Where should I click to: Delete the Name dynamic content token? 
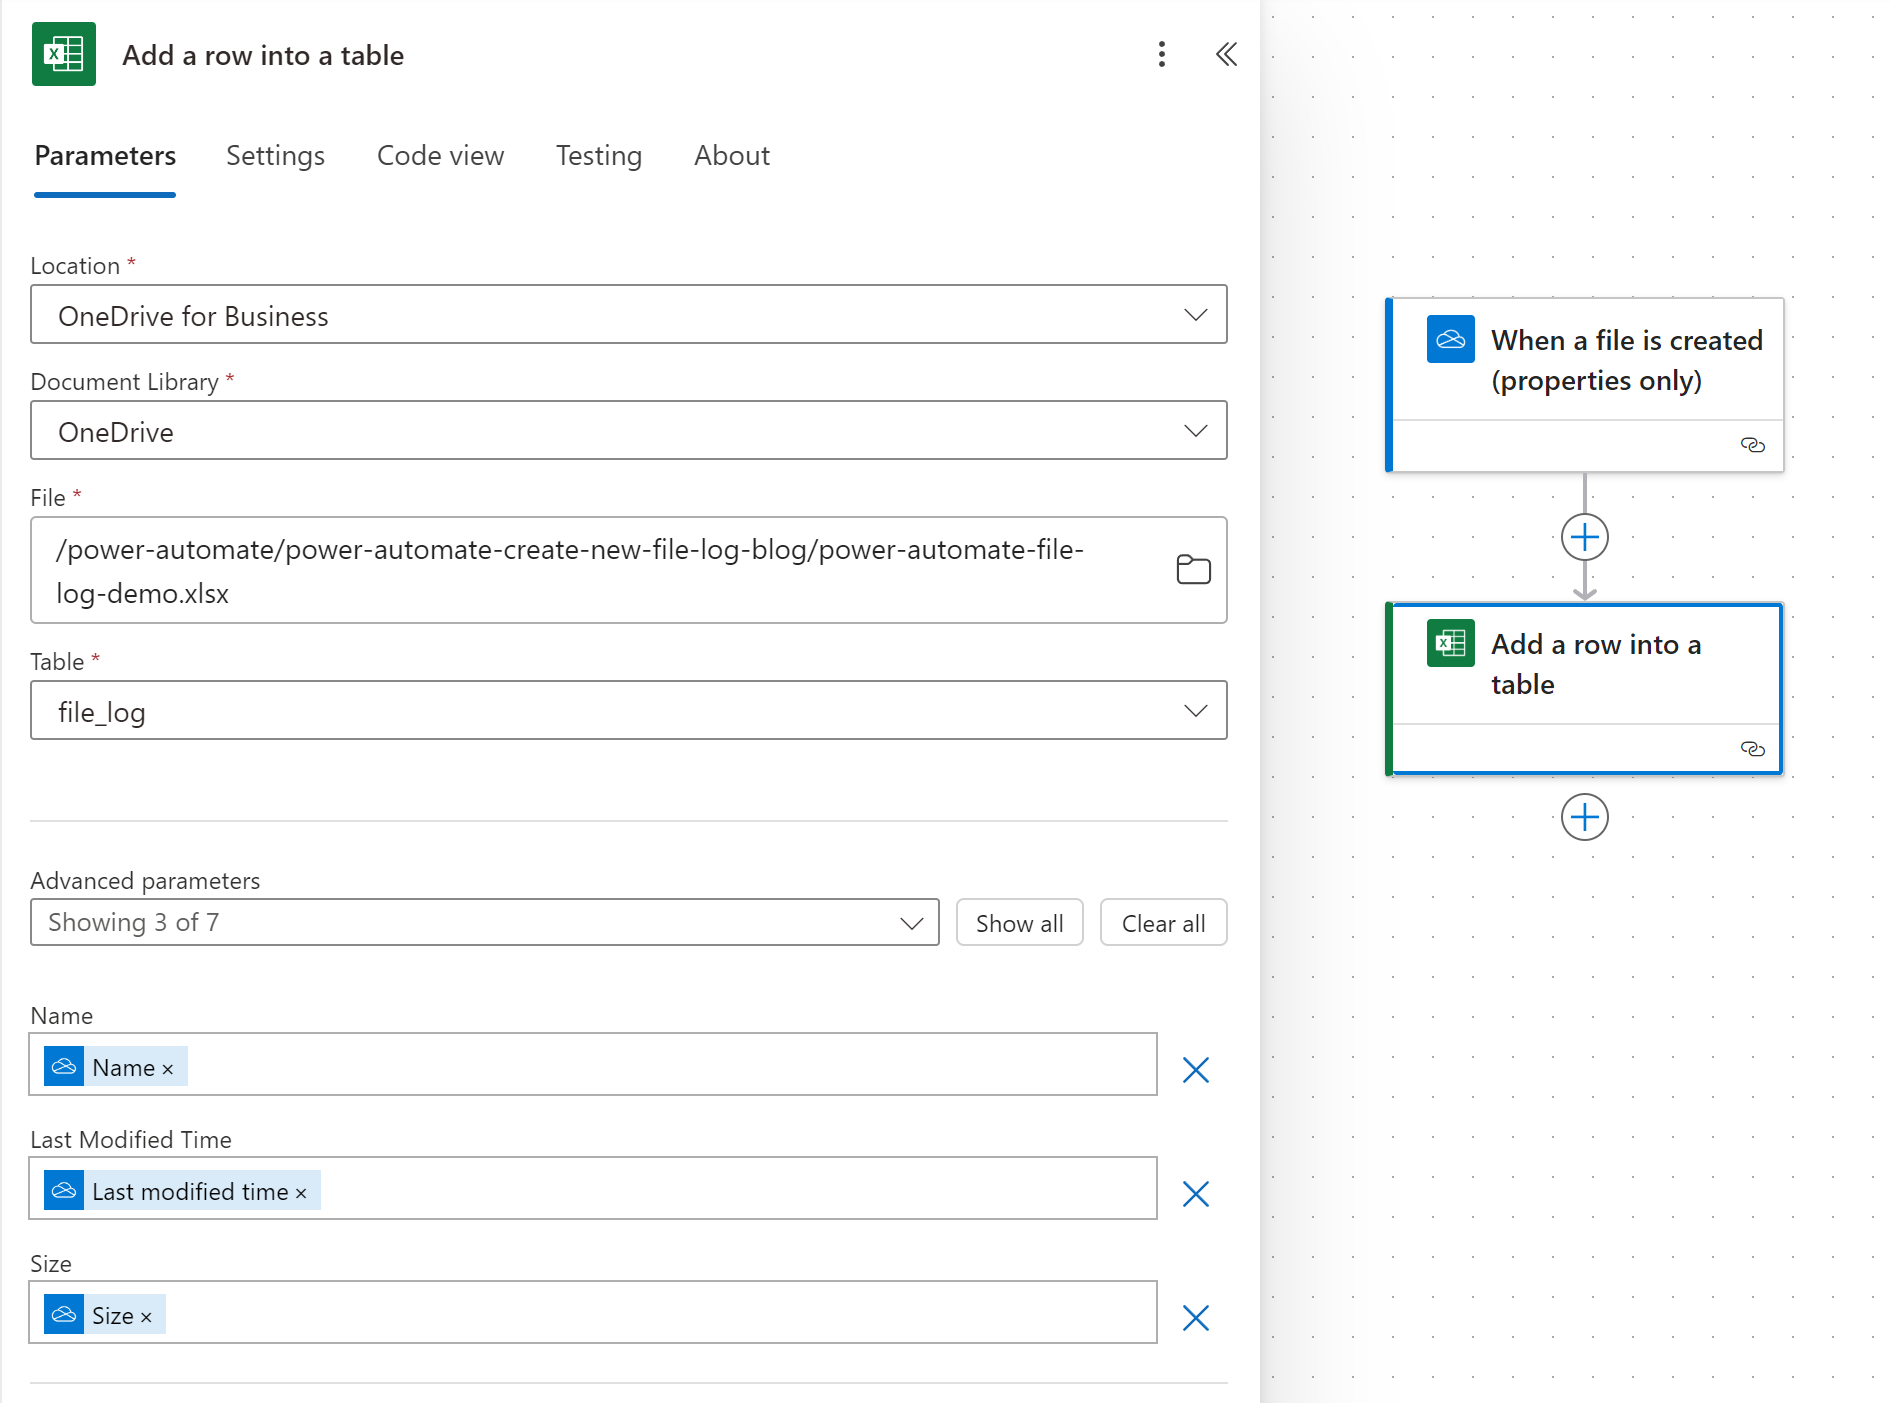click(168, 1069)
